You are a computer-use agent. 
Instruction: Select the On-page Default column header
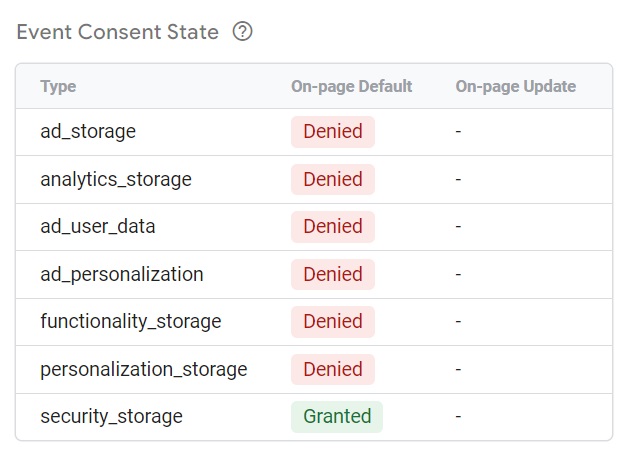tap(351, 87)
